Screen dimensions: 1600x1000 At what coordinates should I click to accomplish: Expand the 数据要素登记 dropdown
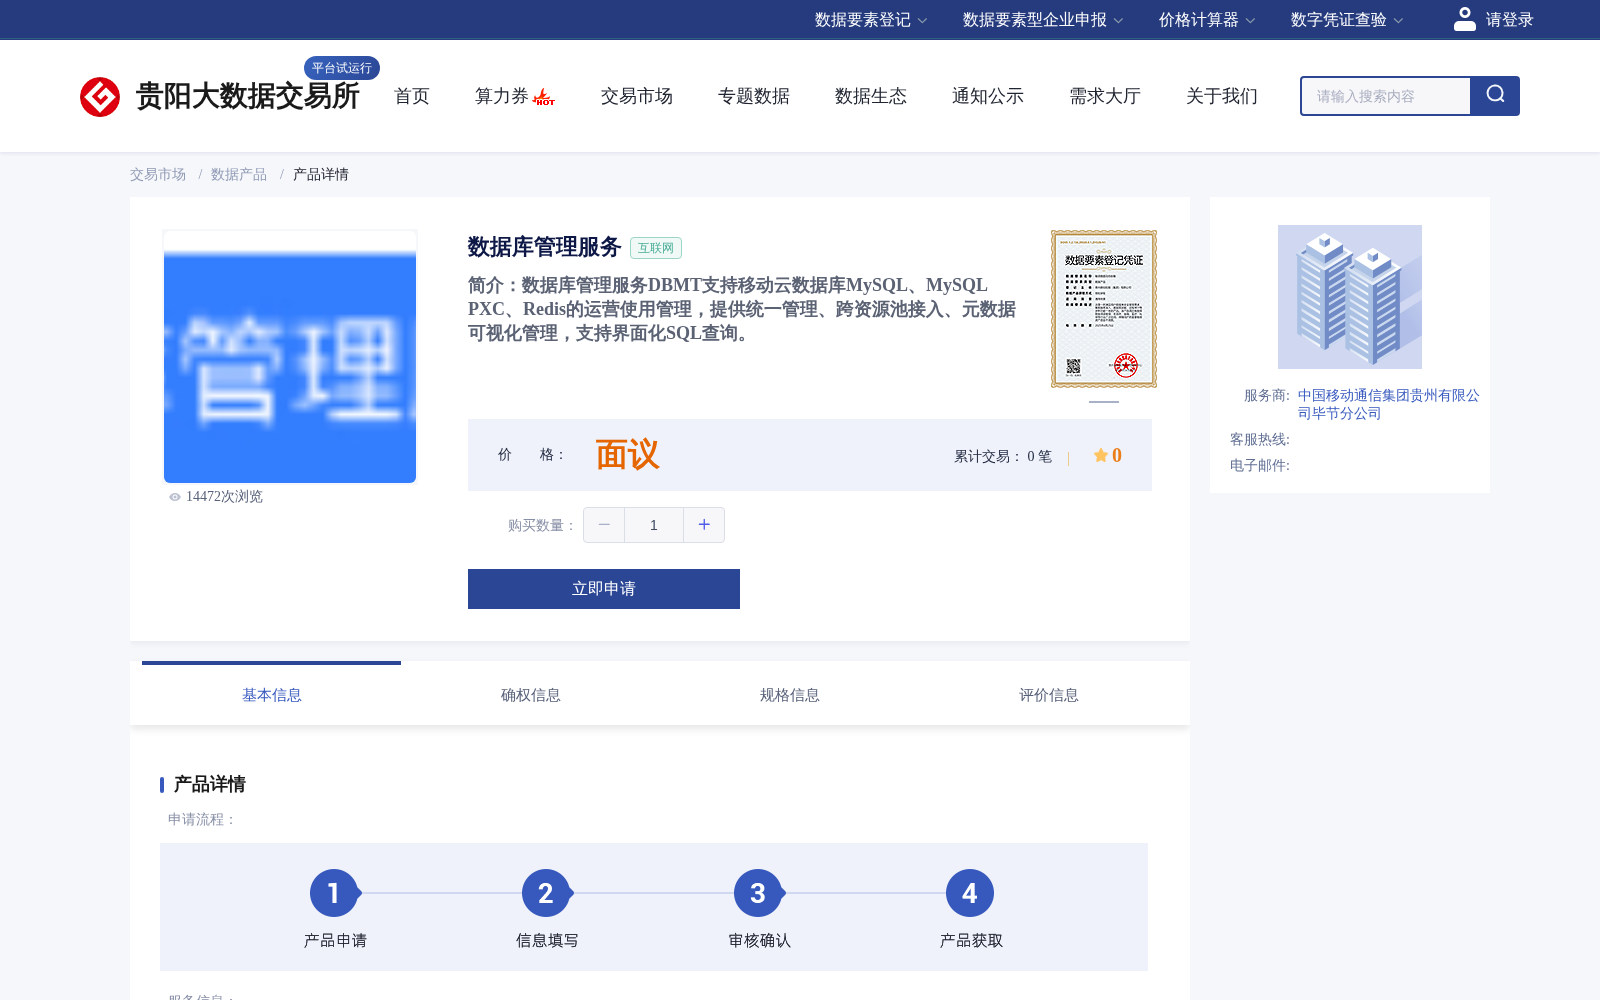871,20
